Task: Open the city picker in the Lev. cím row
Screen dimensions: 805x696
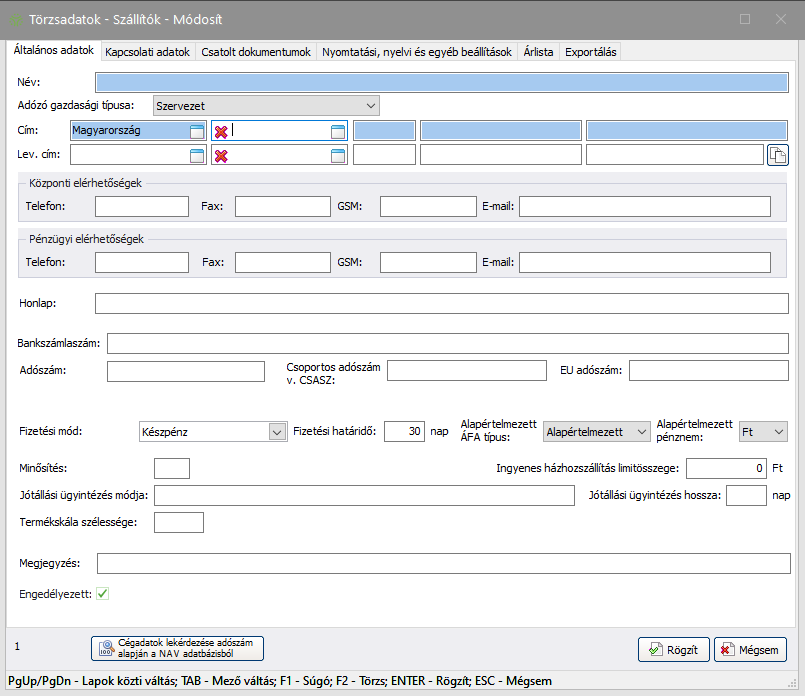Action: click(x=338, y=155)
